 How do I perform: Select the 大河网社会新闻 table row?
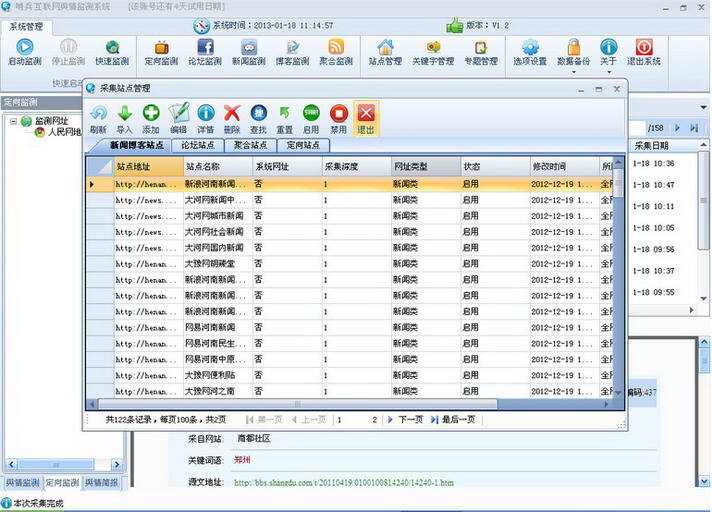pos(350,232)
